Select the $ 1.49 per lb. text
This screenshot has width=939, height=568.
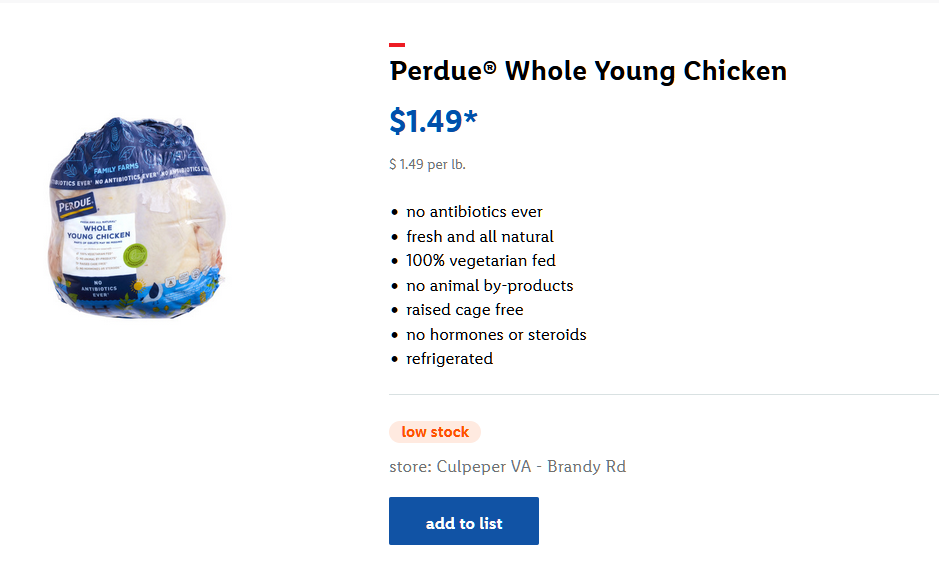click(427, 164)
